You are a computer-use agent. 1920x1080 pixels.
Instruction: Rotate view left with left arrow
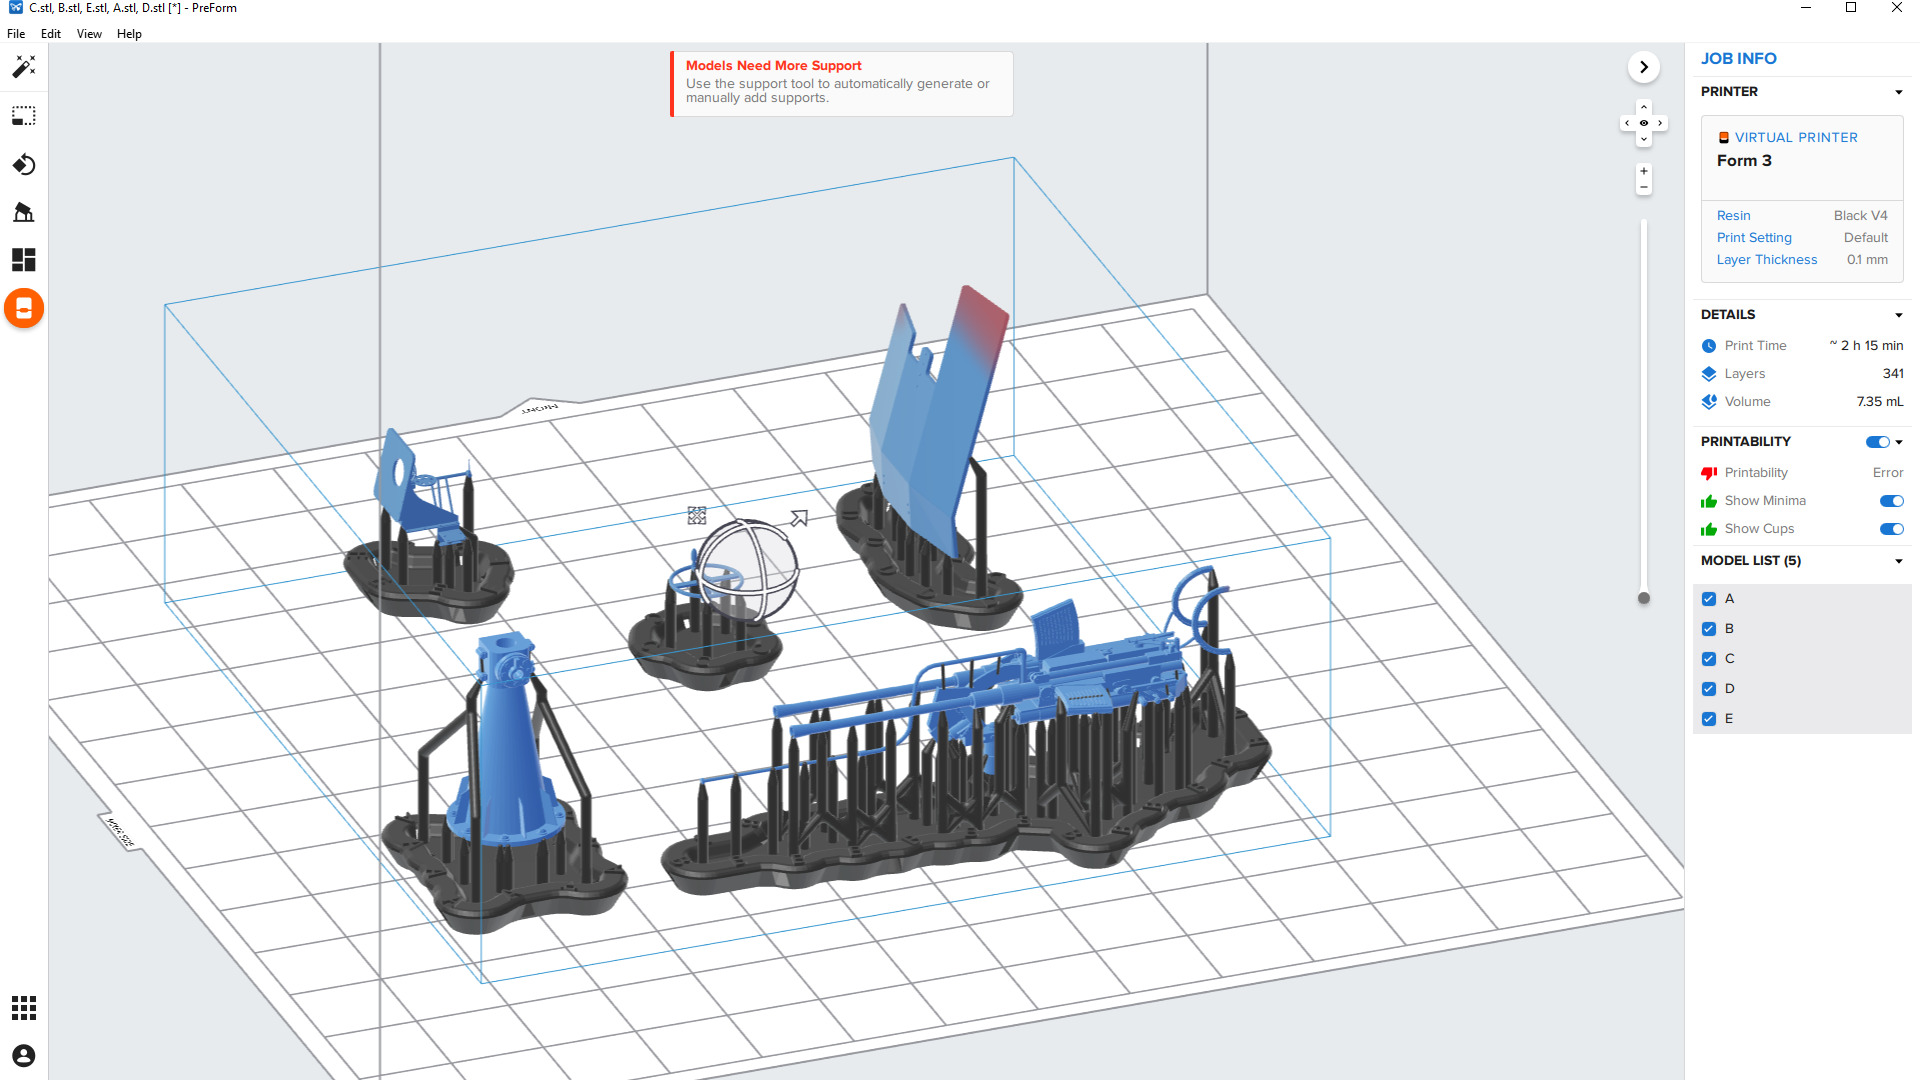click(x=1628, y=123)
